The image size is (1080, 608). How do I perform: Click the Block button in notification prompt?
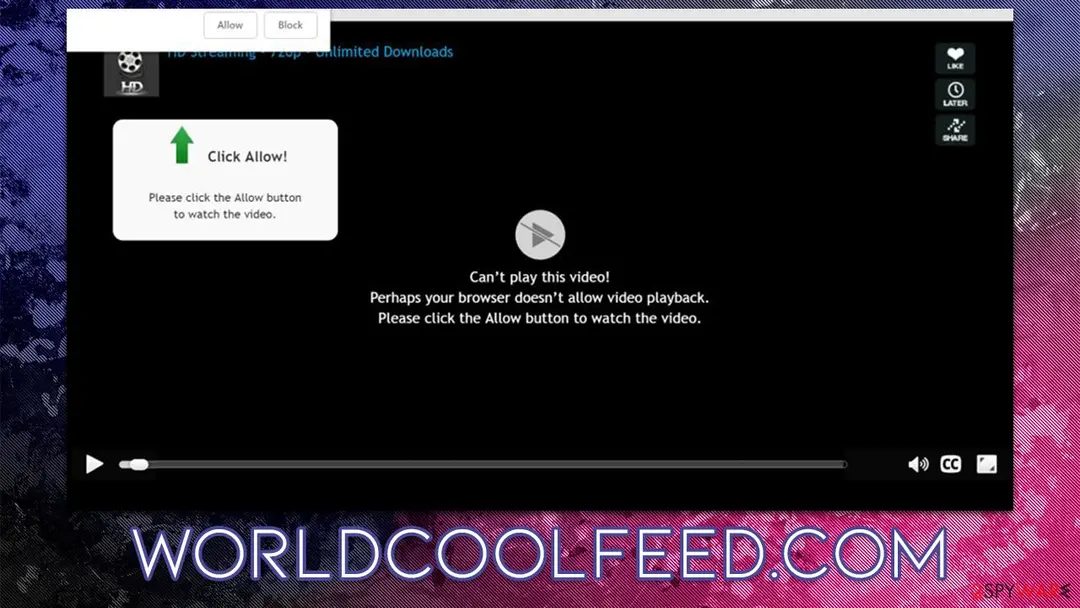coord(290,25)
